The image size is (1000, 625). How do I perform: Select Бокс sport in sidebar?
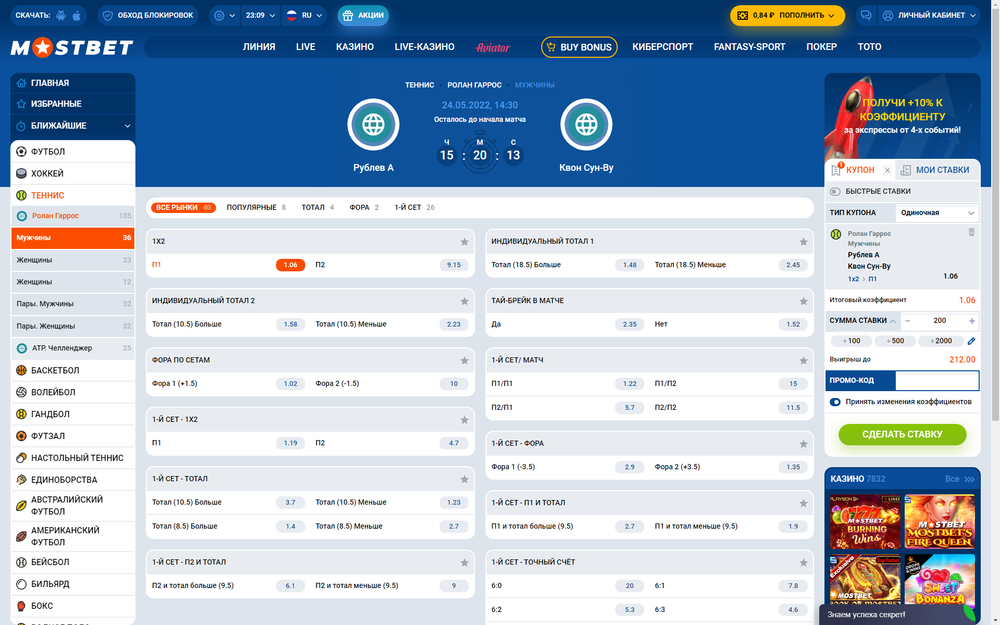click(x=73, y=606)
